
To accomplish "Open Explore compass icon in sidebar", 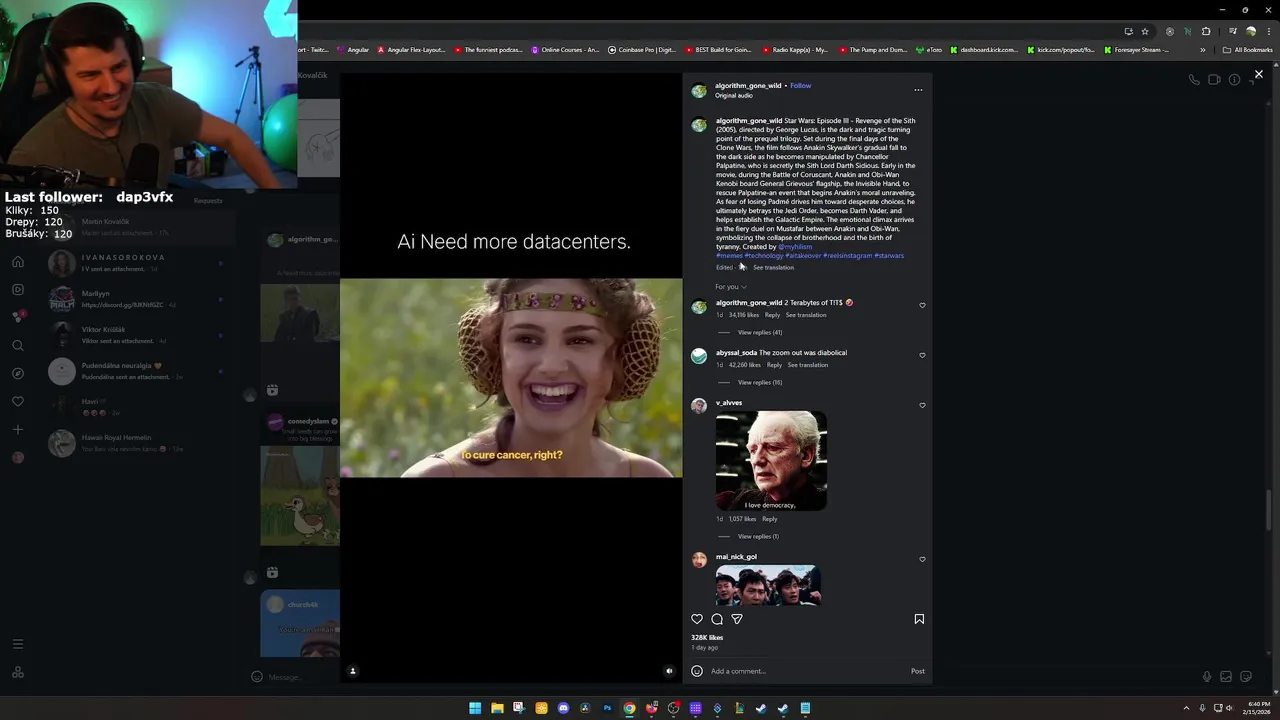I will coord(17,374).
